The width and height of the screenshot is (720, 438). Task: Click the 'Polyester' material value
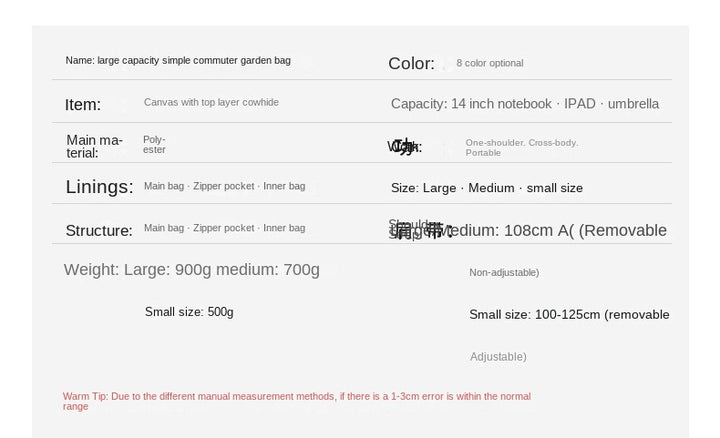154,145
